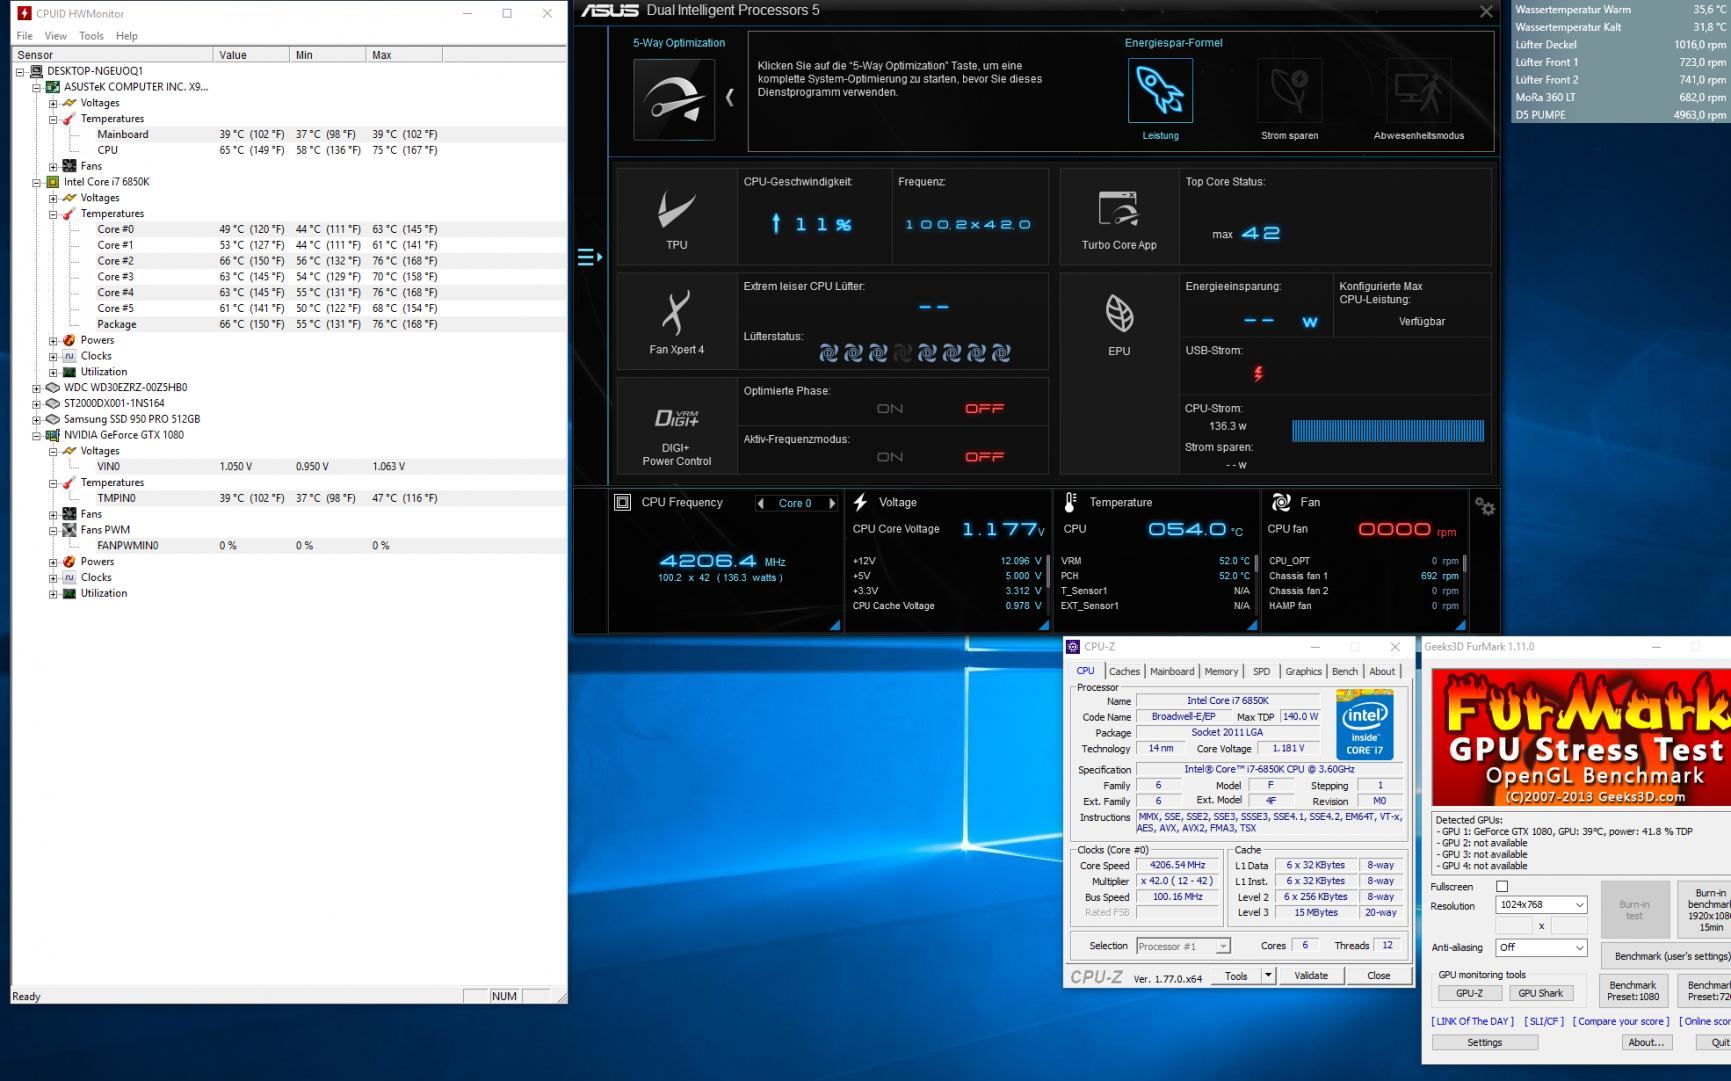This screenshot has width=1731, height=1081.
Task: Click the Intel Core i7 6850K chip icon
Action: coord(53,182)
